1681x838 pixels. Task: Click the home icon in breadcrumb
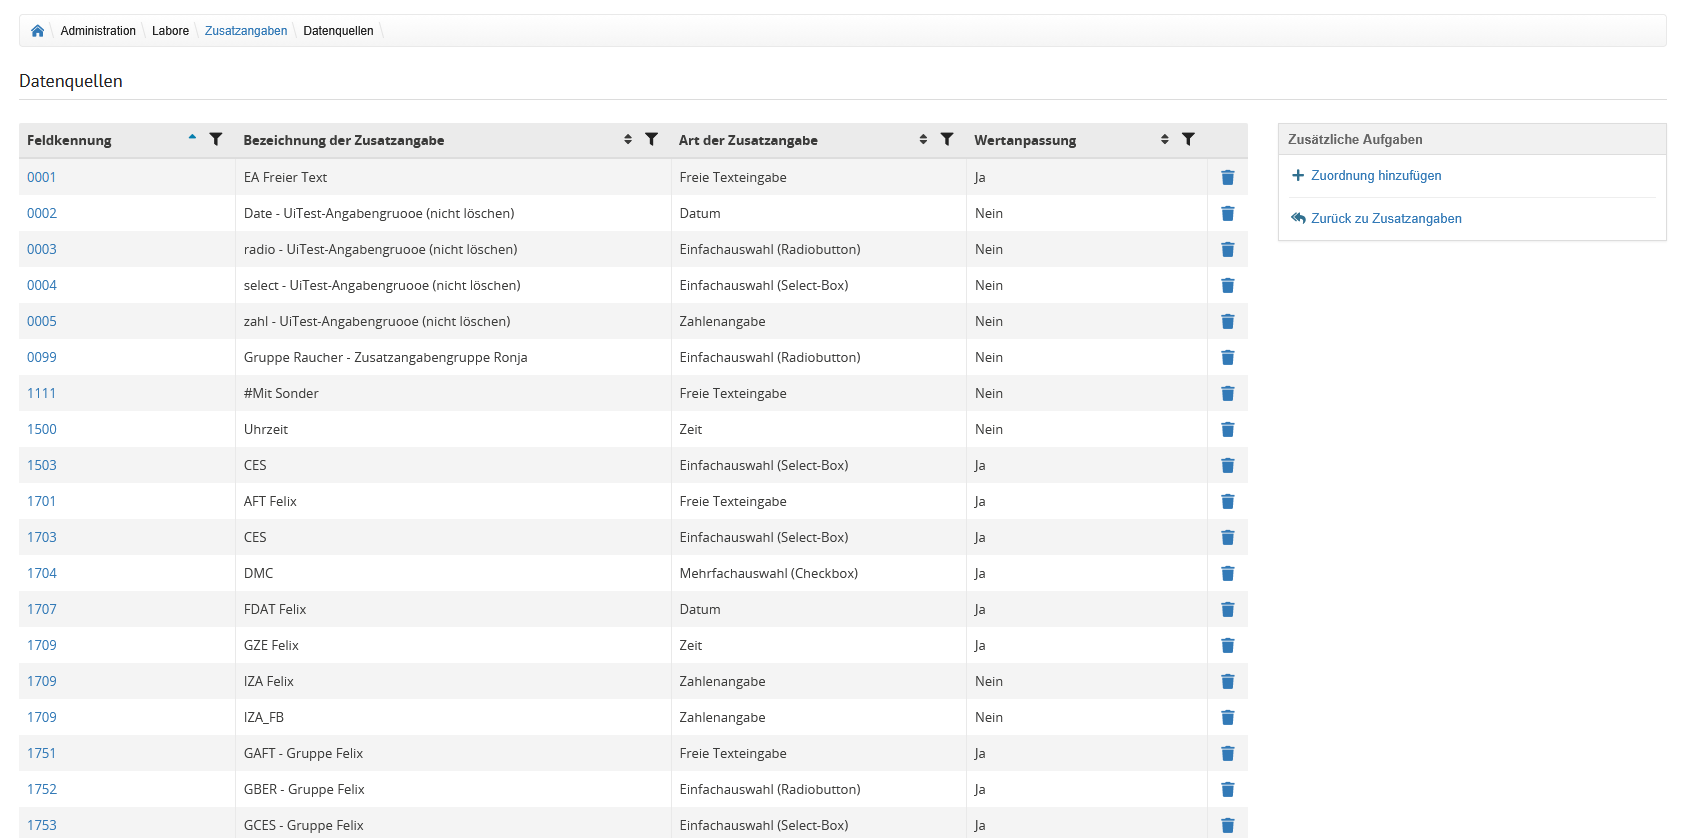37,31
